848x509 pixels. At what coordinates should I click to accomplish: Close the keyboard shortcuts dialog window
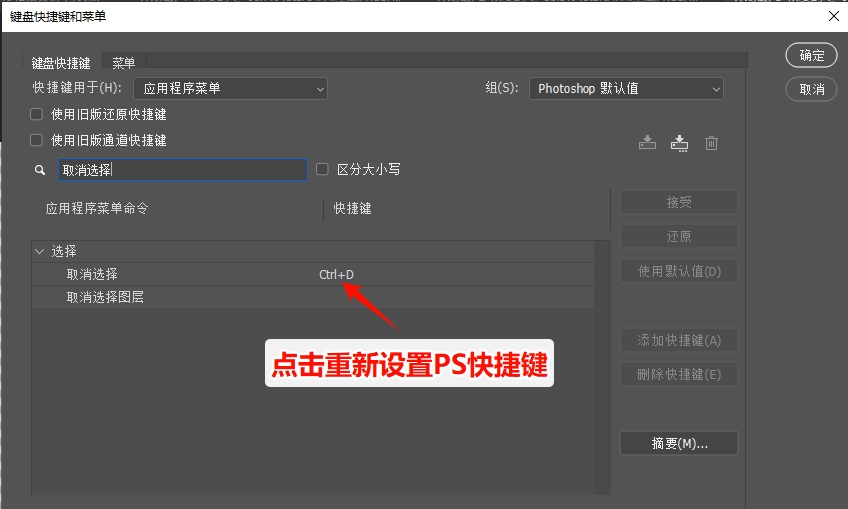tap(833, 16)
